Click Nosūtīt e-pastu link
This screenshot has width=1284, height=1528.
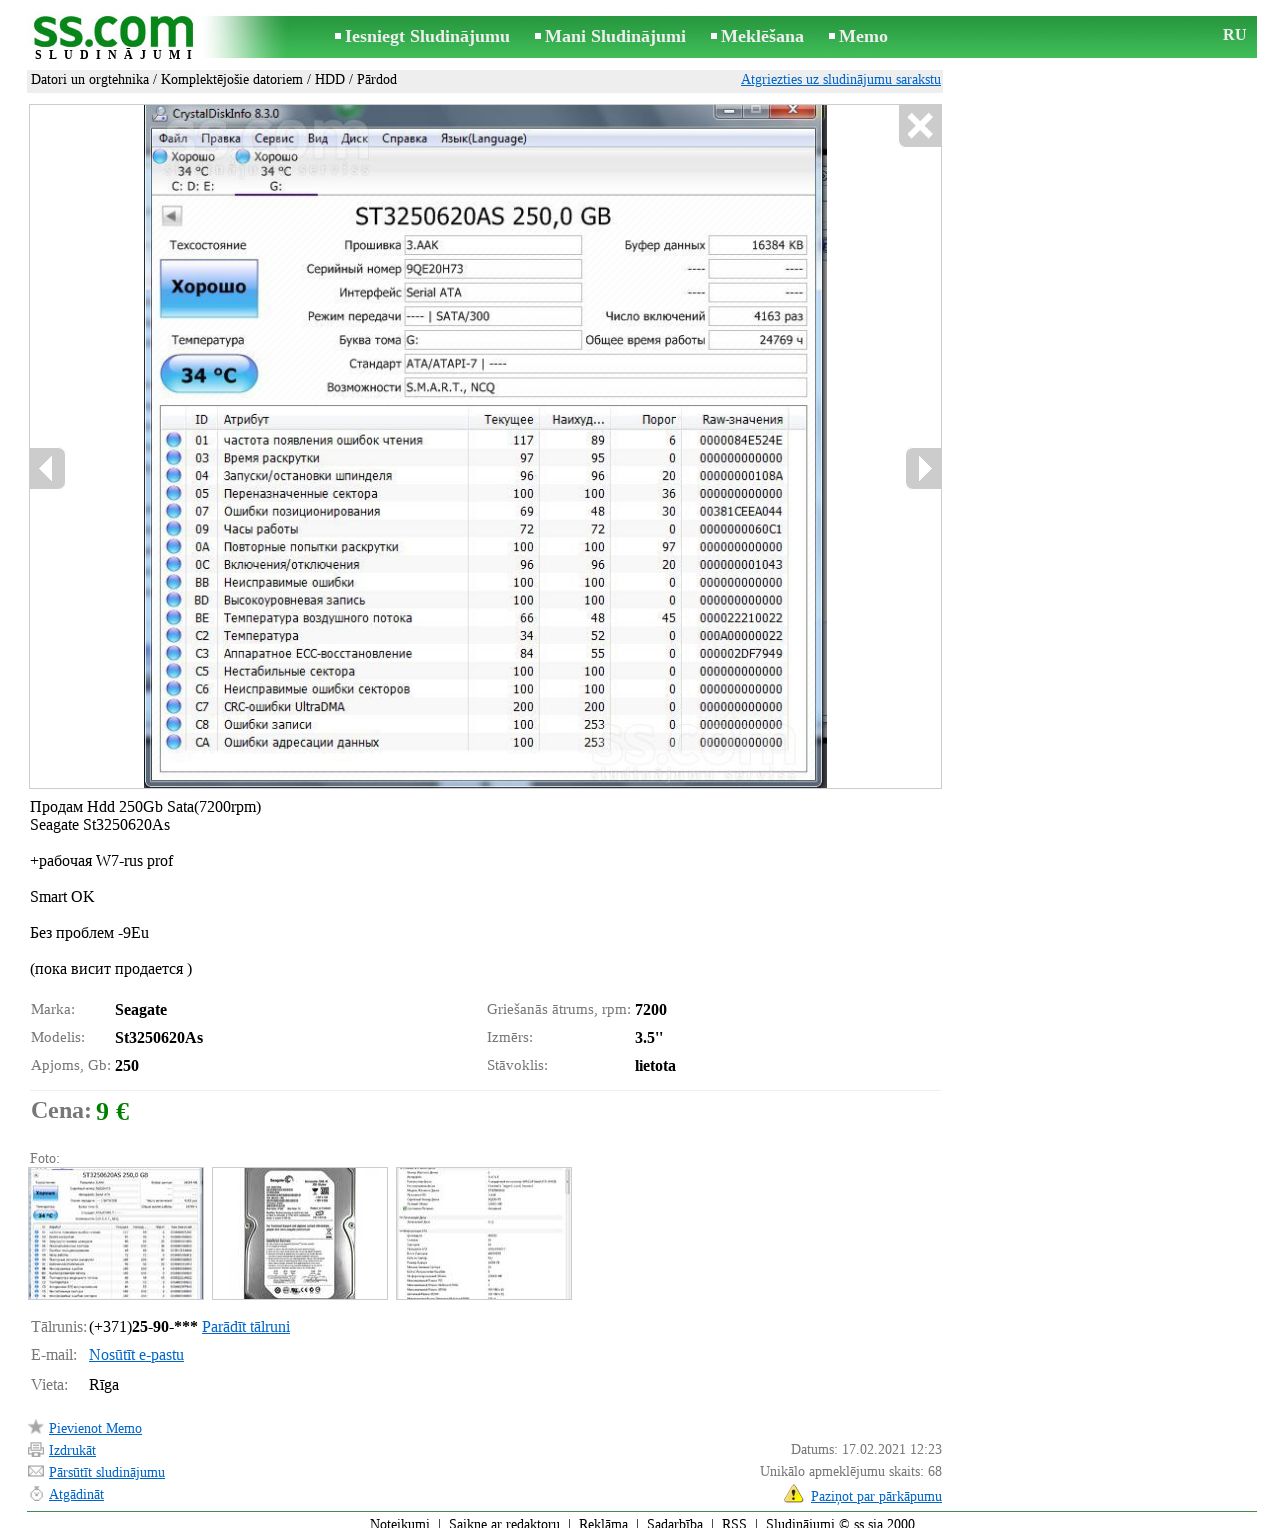[x=136, y=1355]
